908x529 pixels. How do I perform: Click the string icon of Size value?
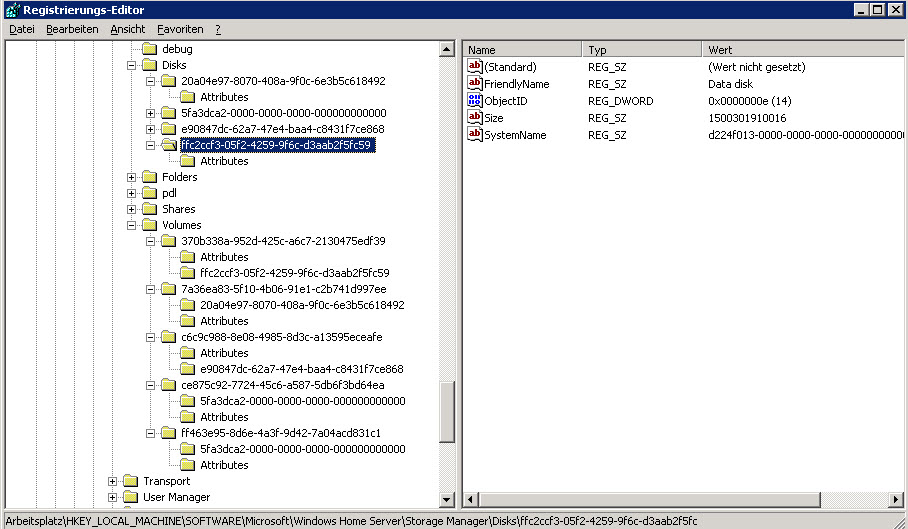(x=475, y=117)
